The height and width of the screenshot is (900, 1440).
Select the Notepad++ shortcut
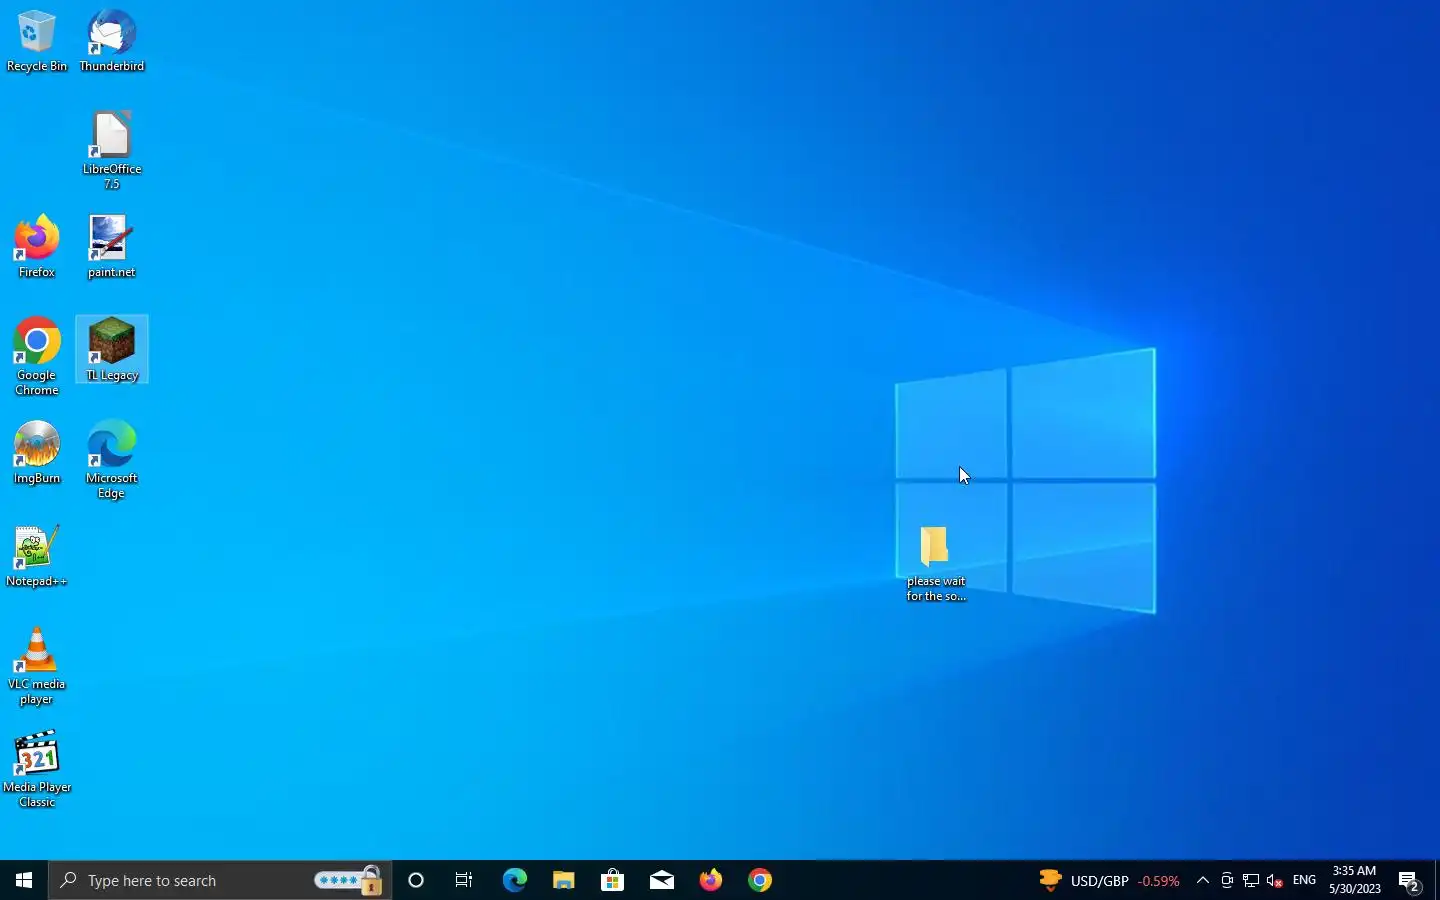[x=37, y=556]
